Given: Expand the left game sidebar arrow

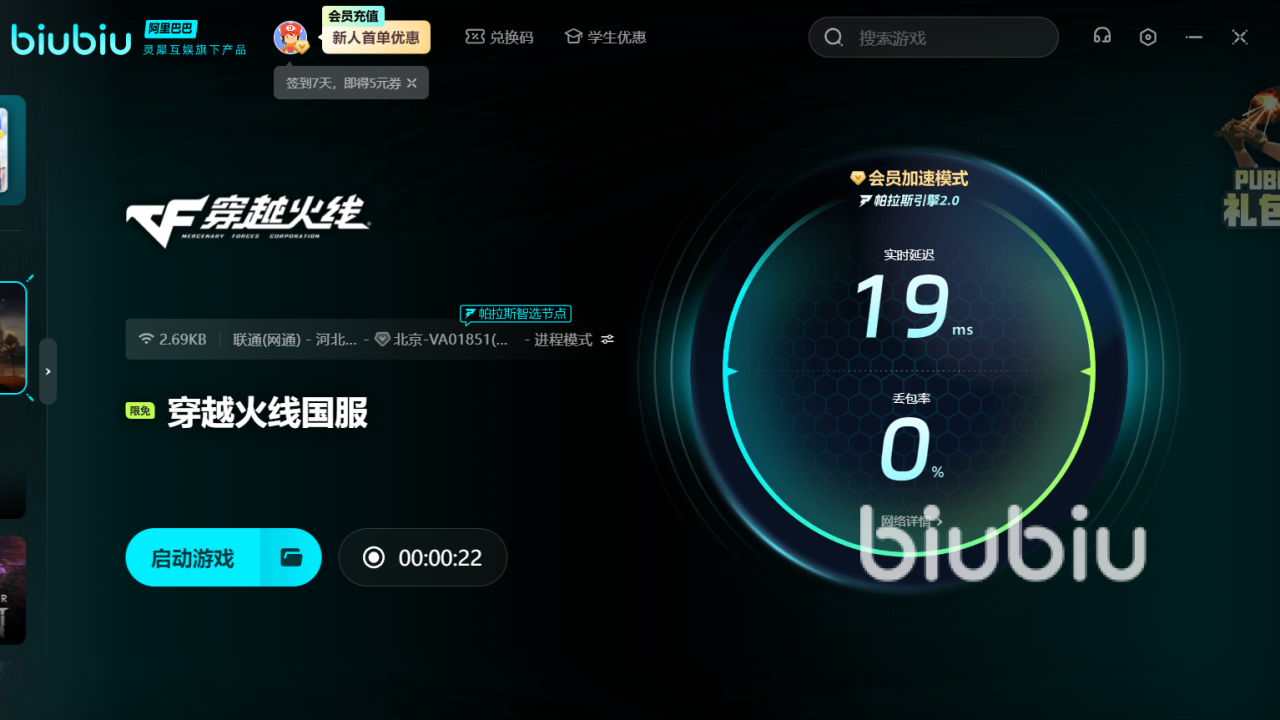Looking at the screenshot, I should point(48,371).
